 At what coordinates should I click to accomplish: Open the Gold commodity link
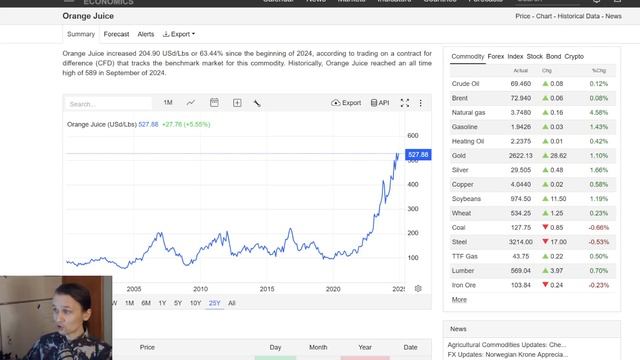click(x=458, y=156)
